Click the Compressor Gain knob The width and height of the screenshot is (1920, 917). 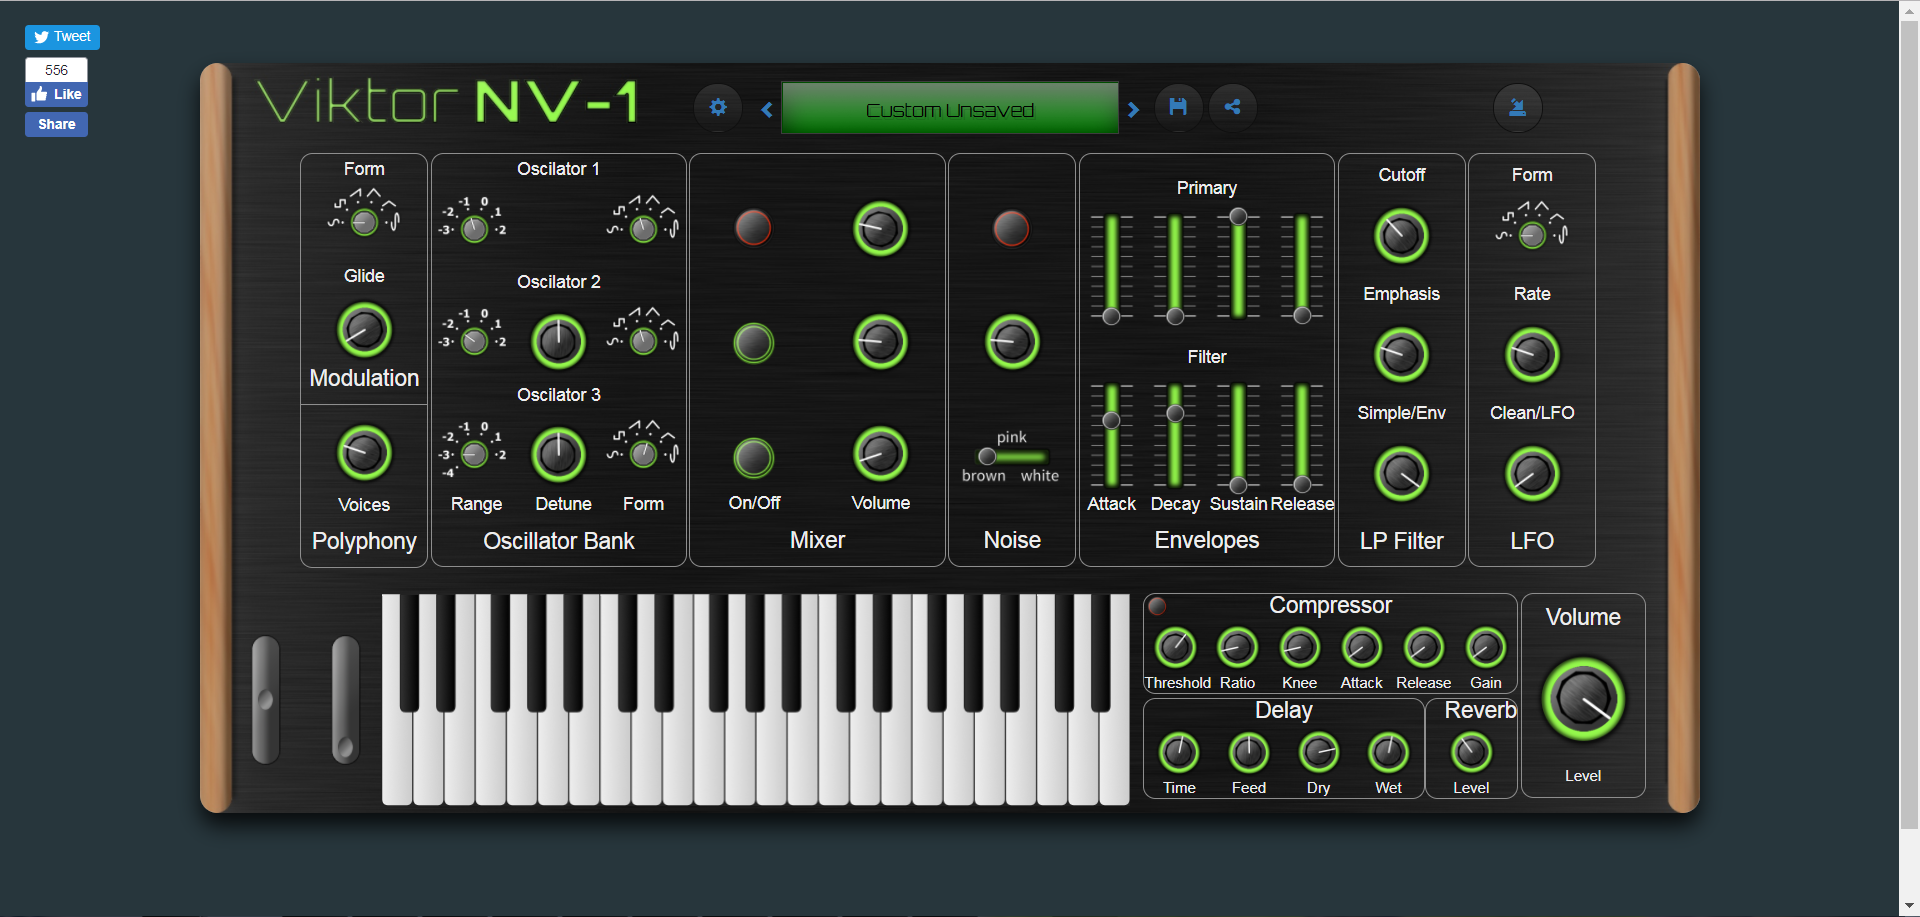pyautogui.click(x=1486, y=648)
